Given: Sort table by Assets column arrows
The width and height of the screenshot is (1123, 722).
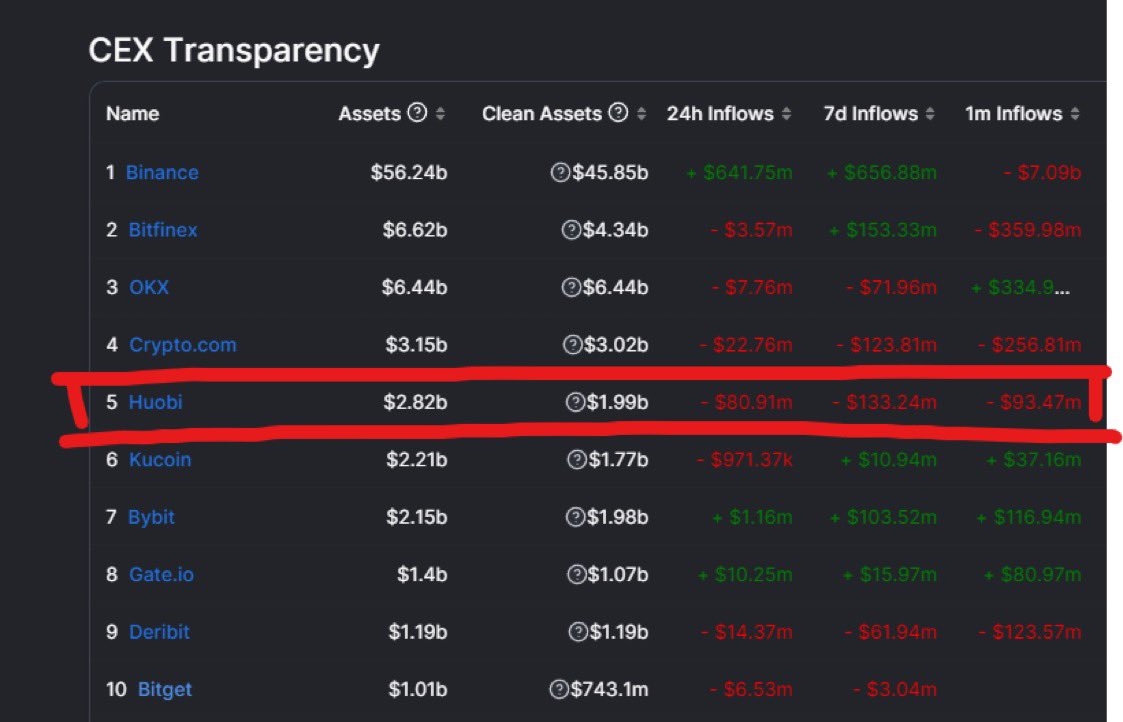Looking at the screenshot, I should (440, 113).
